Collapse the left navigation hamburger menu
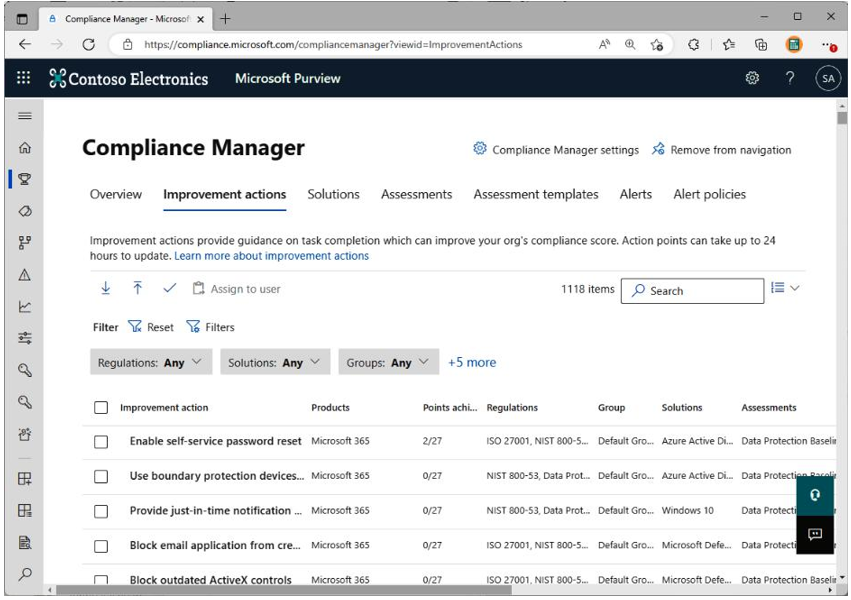The width and height of the screenshot is (851, 600). point(24,116)
